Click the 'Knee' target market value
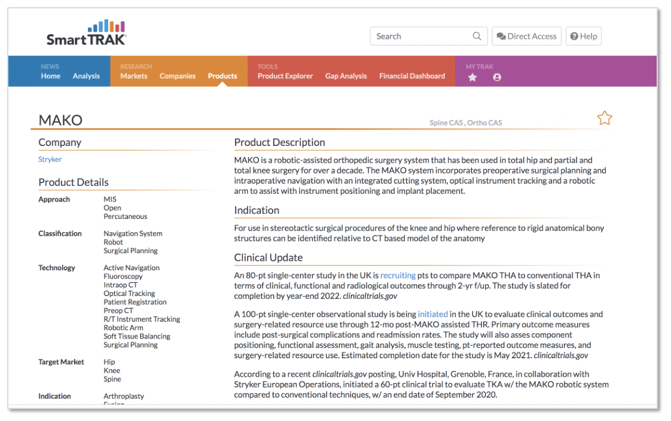Screen dimensions: 671x421 pos(112,371)
